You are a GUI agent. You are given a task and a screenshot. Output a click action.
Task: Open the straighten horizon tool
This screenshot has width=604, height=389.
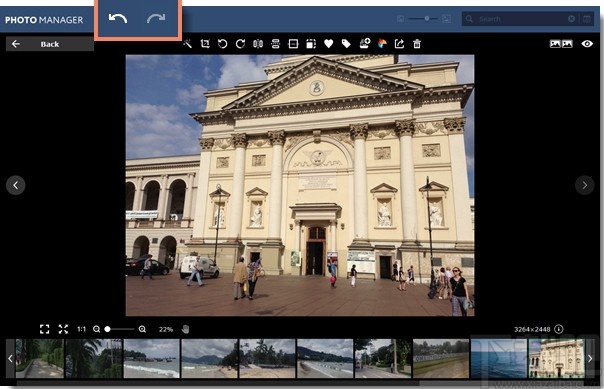(293, 44)
